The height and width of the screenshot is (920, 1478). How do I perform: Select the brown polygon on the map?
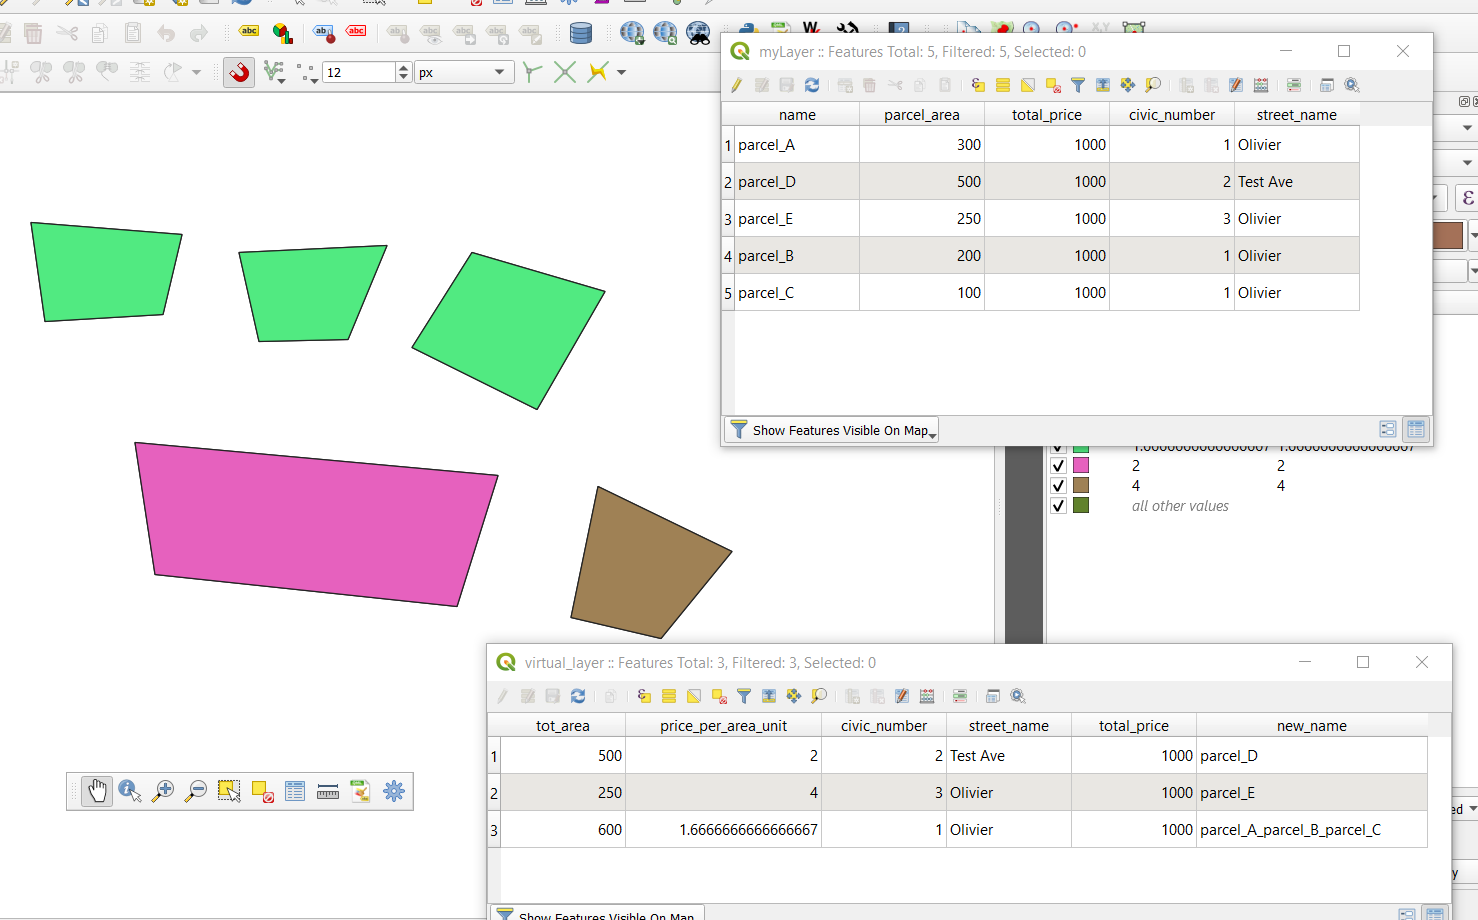[645, 568]
